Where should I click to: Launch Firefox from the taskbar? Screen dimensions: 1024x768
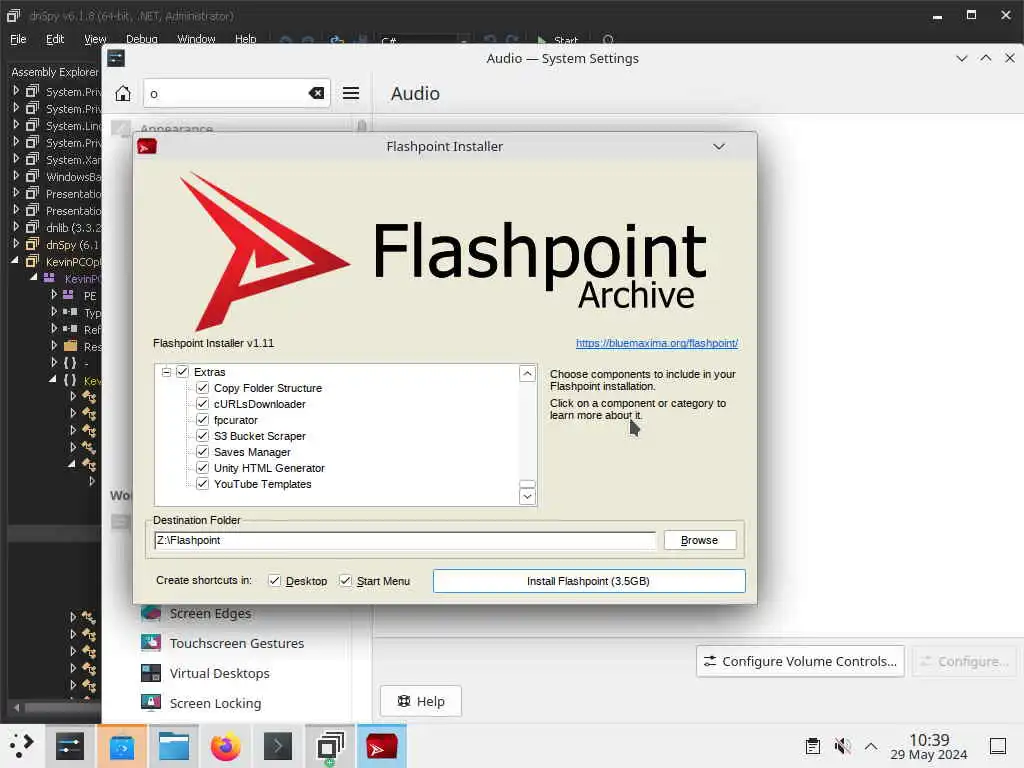pyautogui.click(x=225, y=746)
